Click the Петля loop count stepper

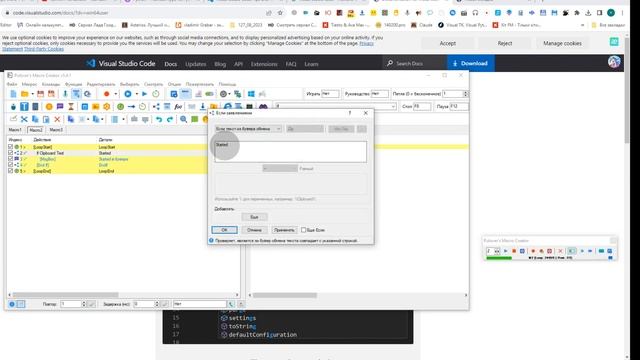tap(465, 94)
